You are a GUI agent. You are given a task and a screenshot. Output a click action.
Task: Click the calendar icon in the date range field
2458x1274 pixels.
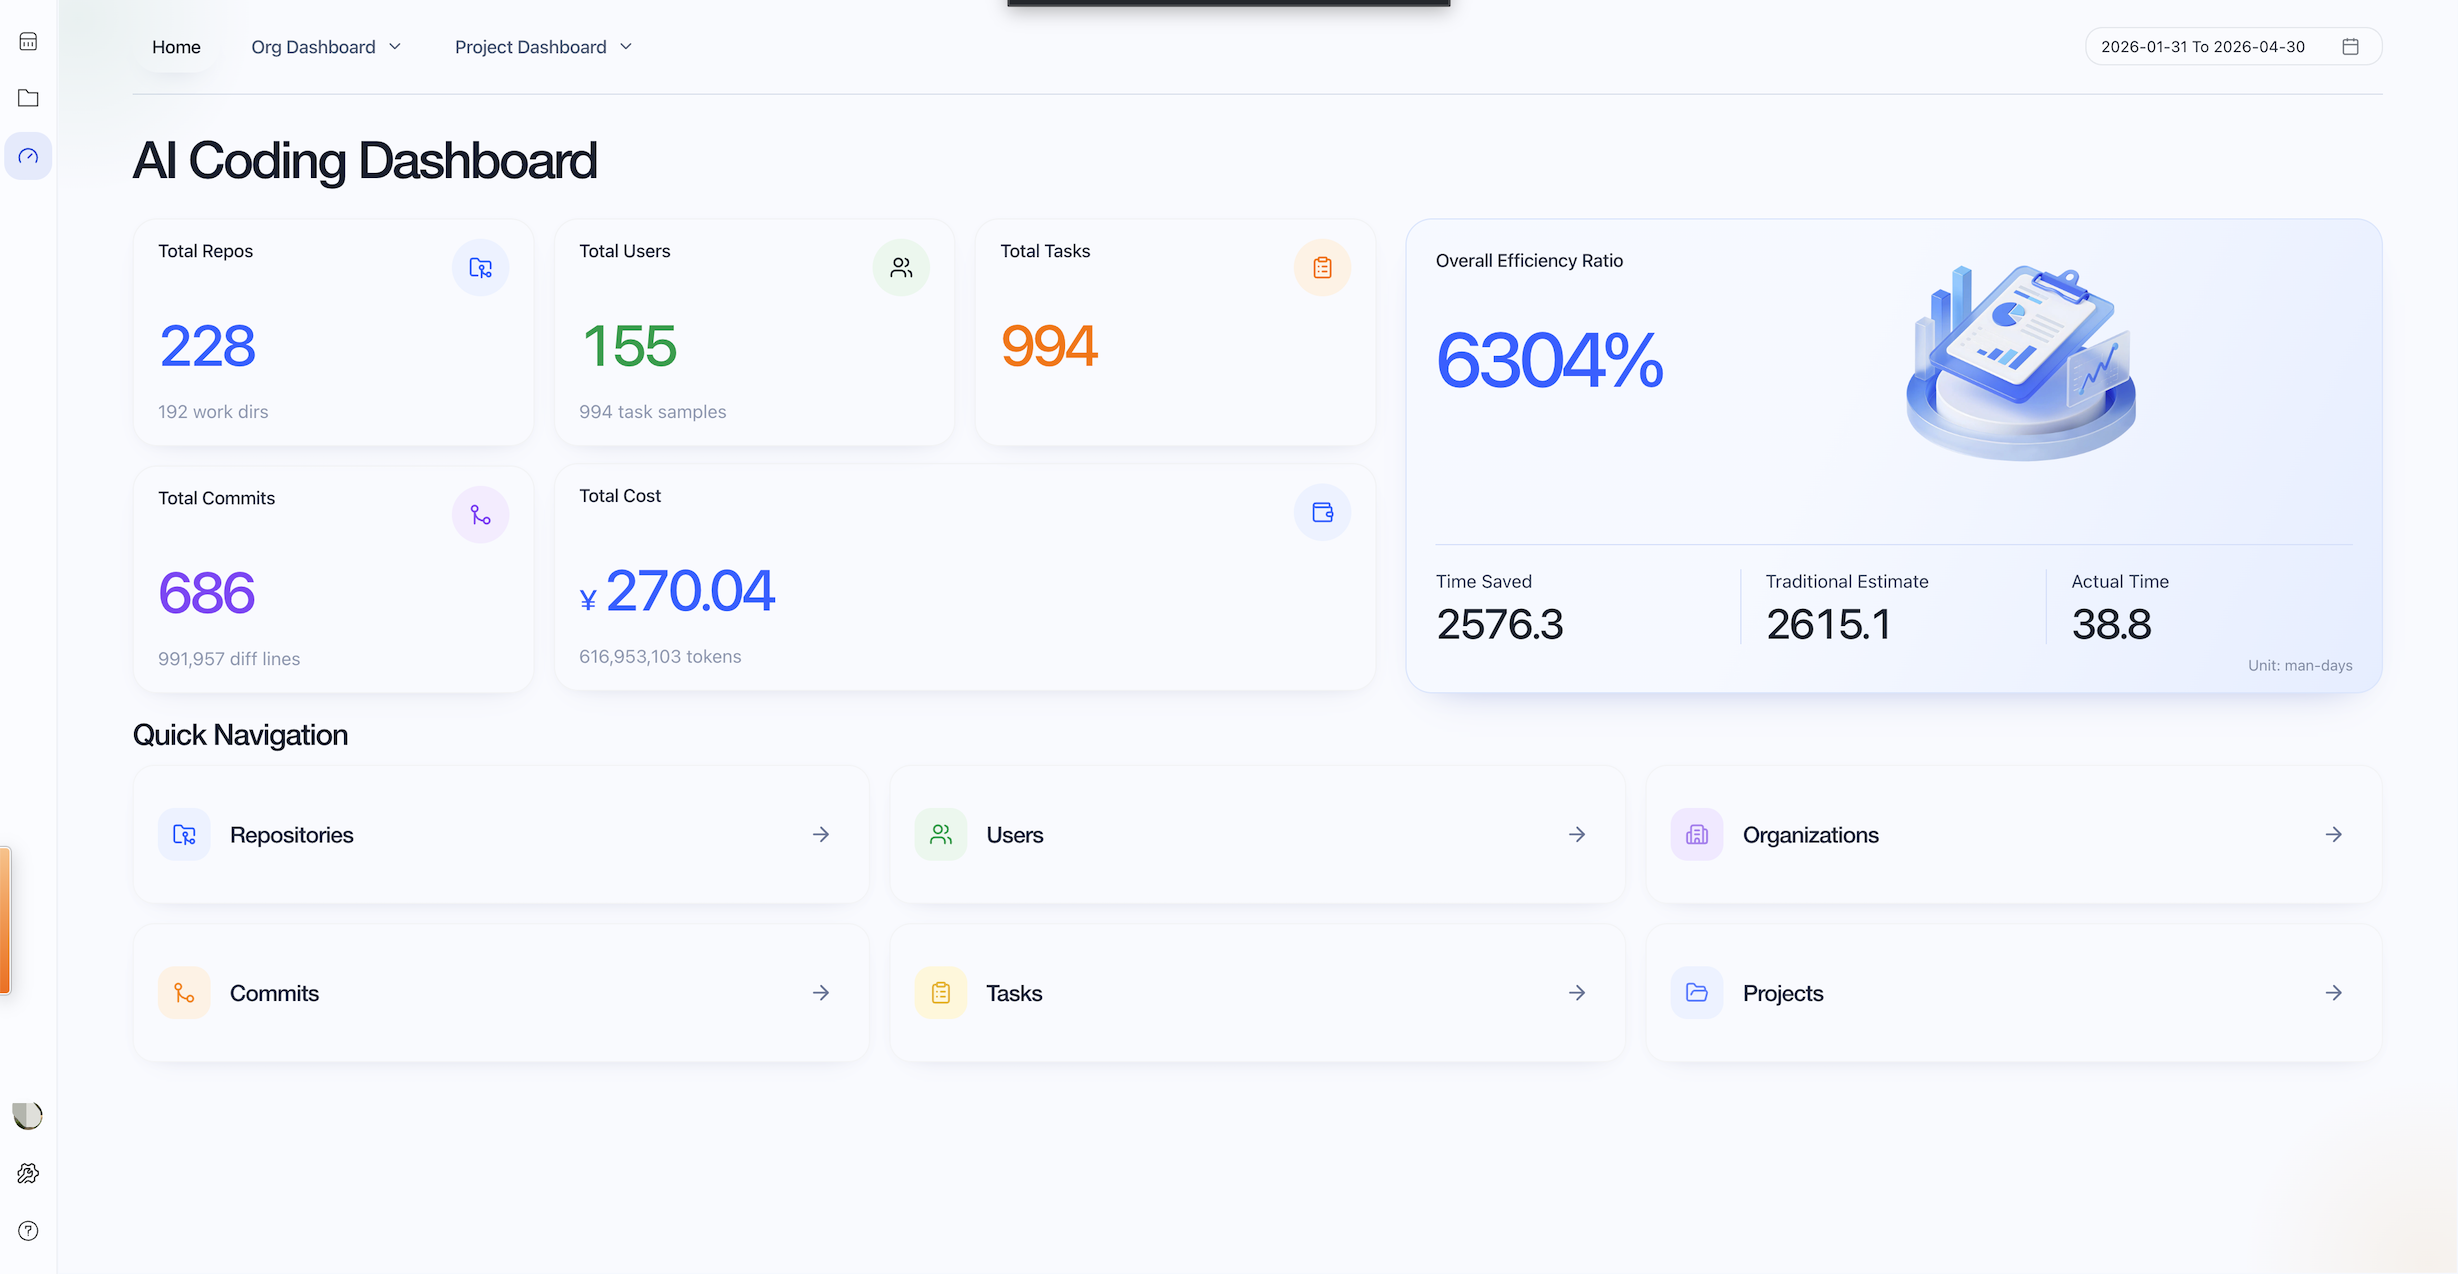pos(2351,47)
